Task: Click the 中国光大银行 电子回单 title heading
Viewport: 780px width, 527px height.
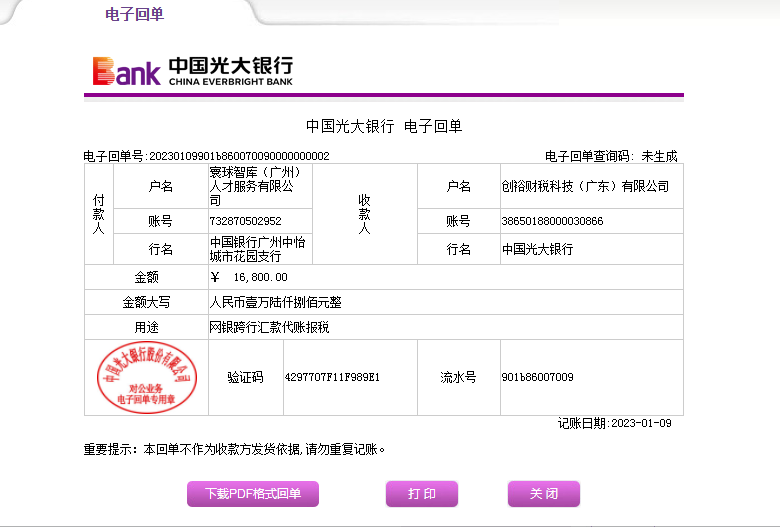Action: [x=384, y=126]
